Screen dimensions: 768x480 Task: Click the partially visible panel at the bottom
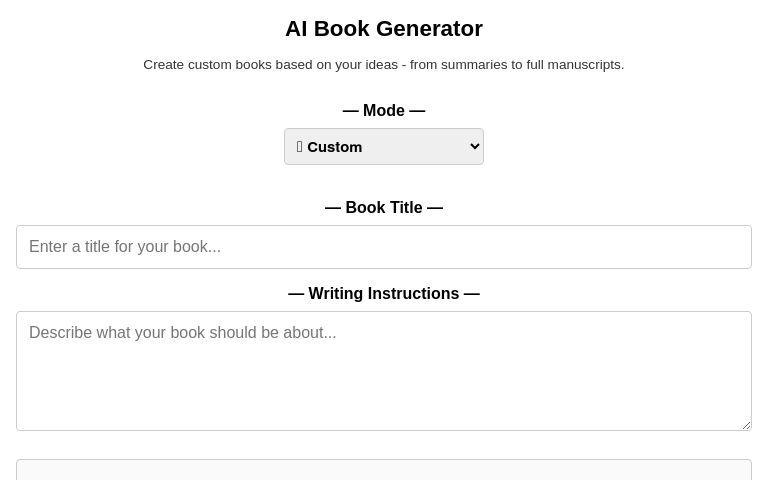coord(384,470)
